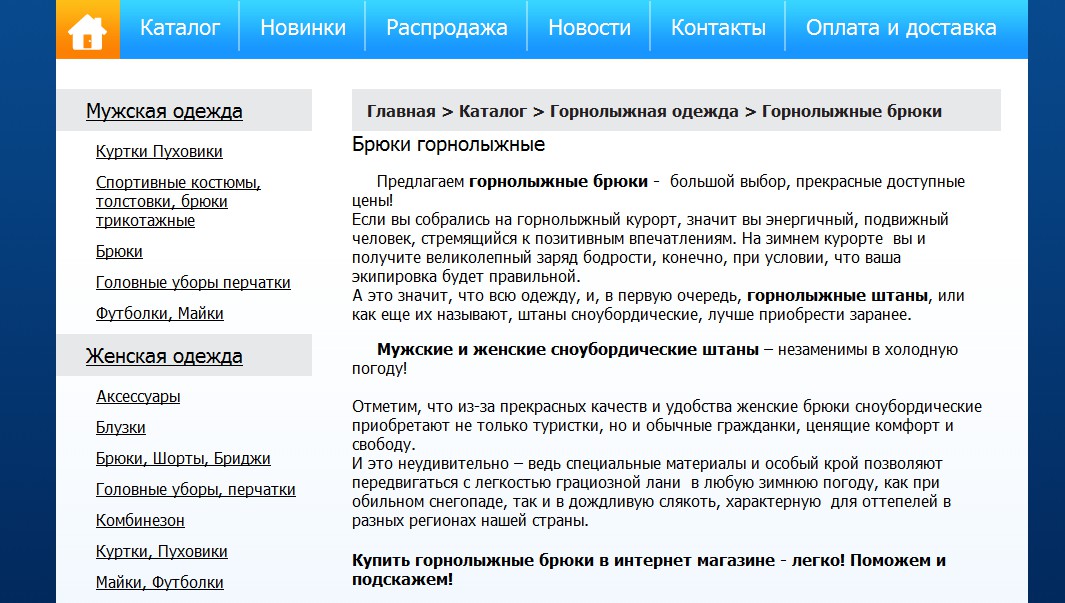Open Майки, Футболки women's link
The width and height of the screenshot is (1065, 603).
[x=160, y=582]
